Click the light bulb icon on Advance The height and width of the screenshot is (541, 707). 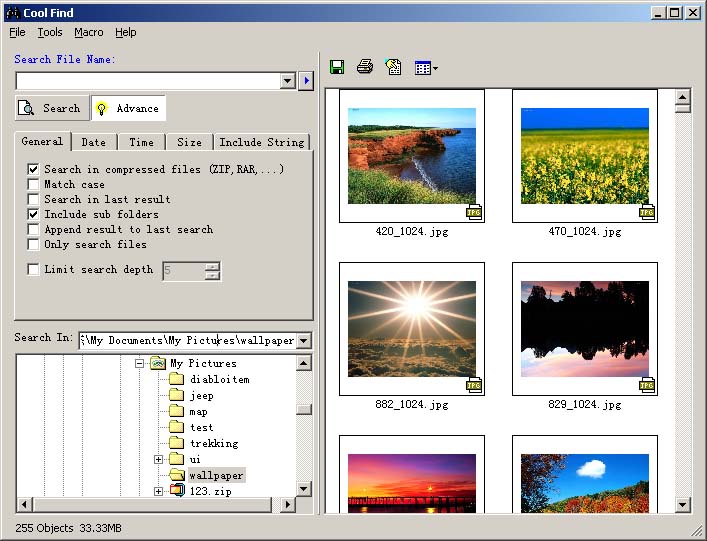[101, 109]
